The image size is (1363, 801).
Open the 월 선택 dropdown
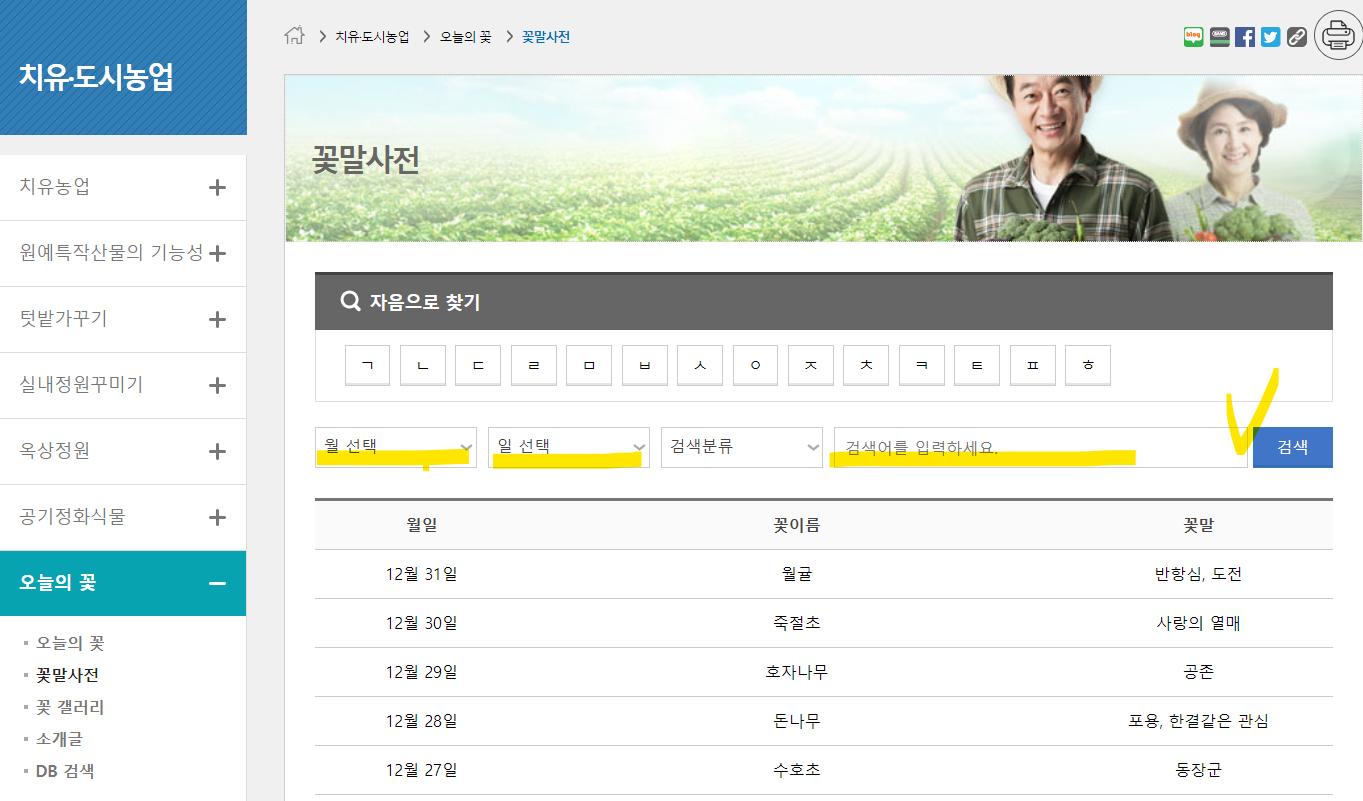395,447
